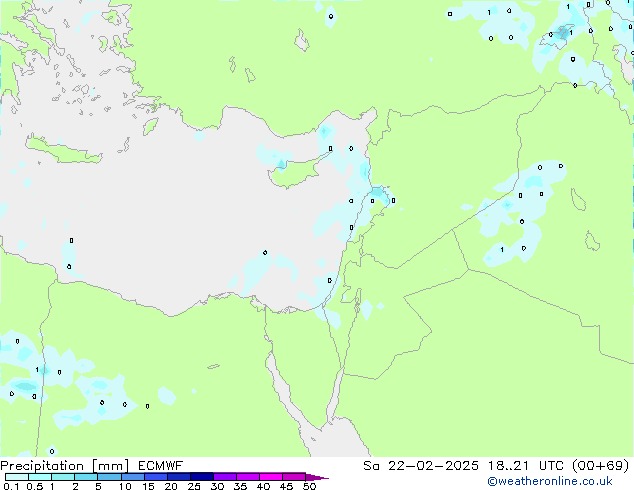634x490 pixels.
Task: Click the 0.1–0.5 mm legend color swatch
Action: coord(17,477)
